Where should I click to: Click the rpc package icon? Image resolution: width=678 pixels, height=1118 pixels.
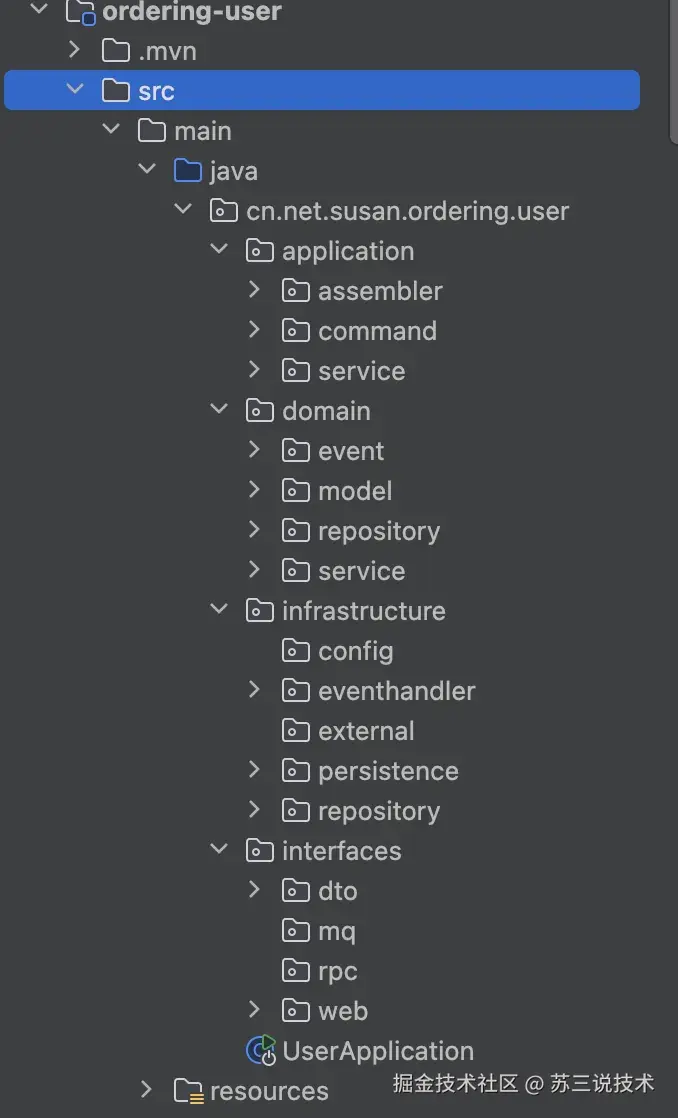(x=296, y=971)
